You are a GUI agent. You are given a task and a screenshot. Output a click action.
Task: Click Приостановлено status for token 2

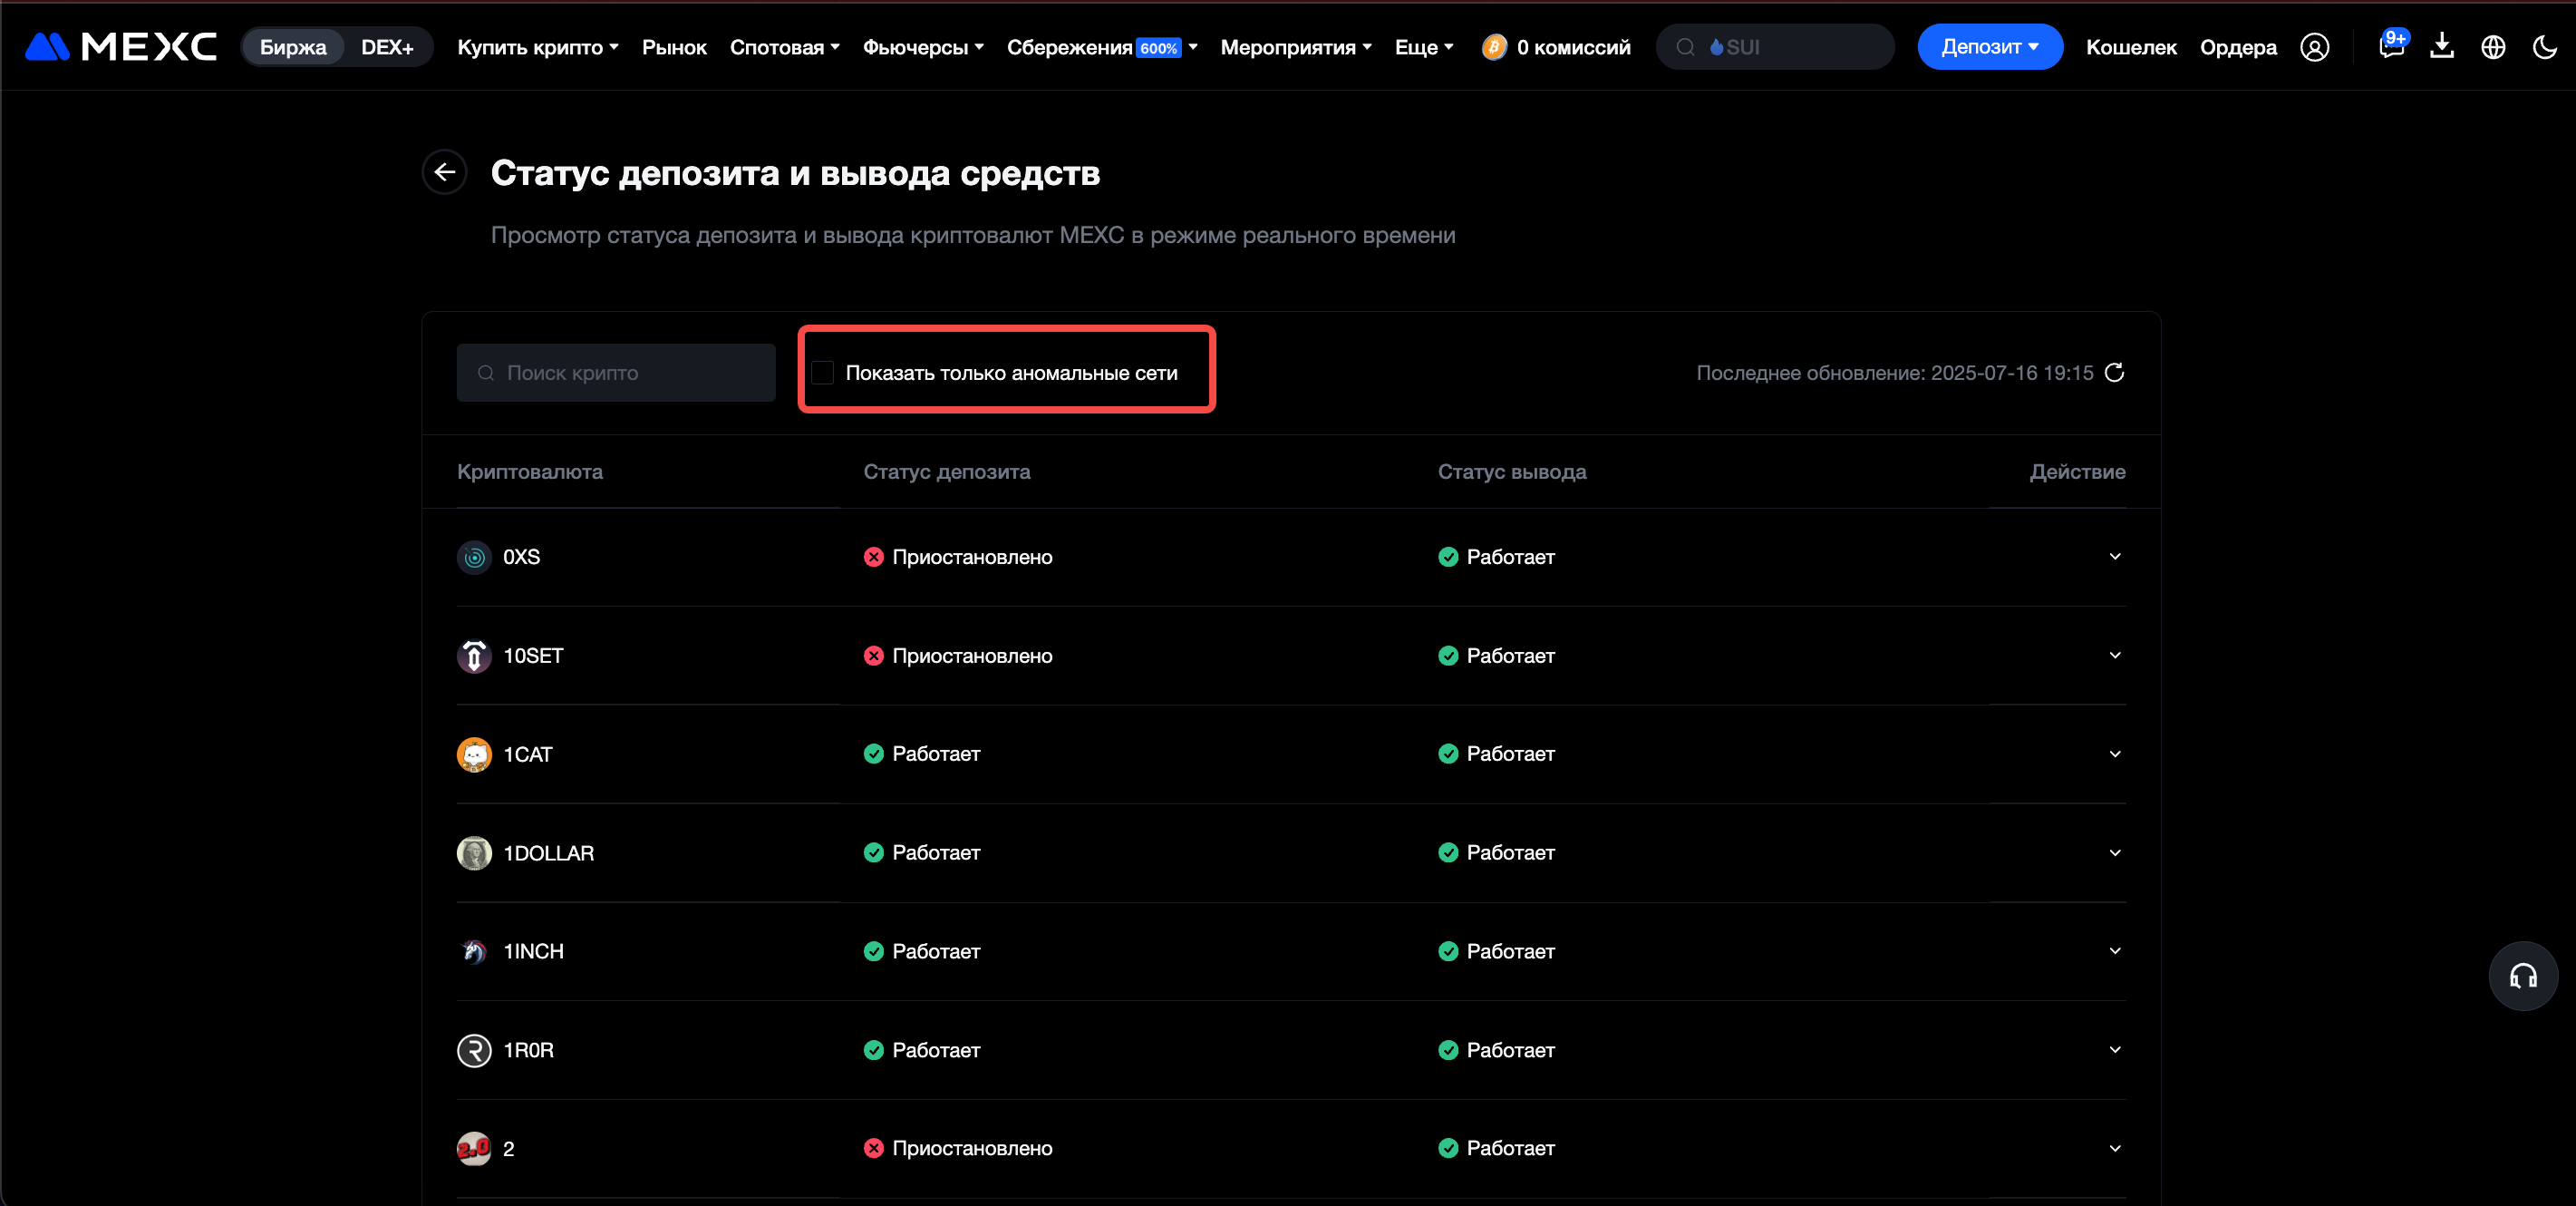point(972,1148)
